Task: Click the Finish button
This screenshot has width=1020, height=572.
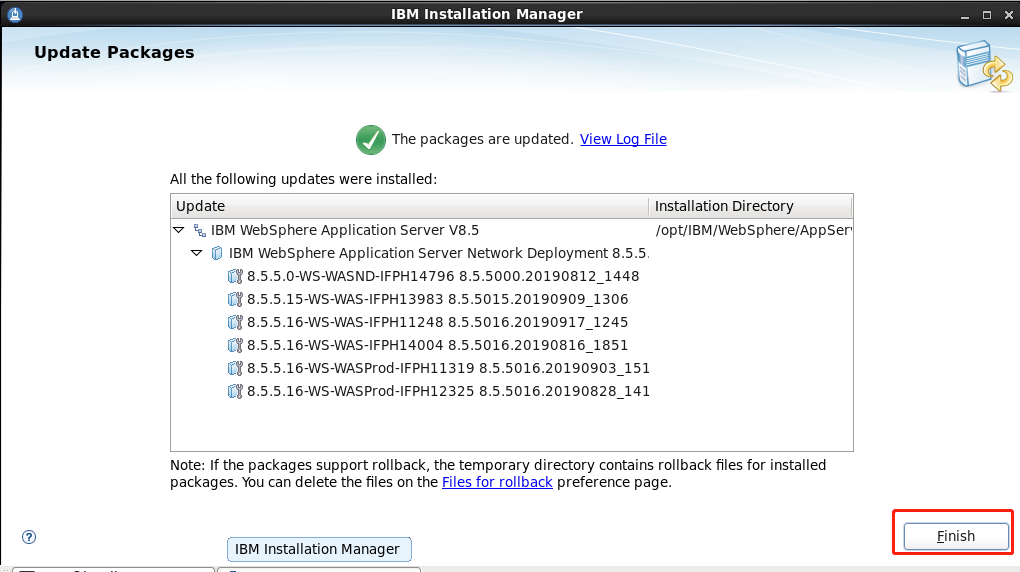Action: (956, 536)
